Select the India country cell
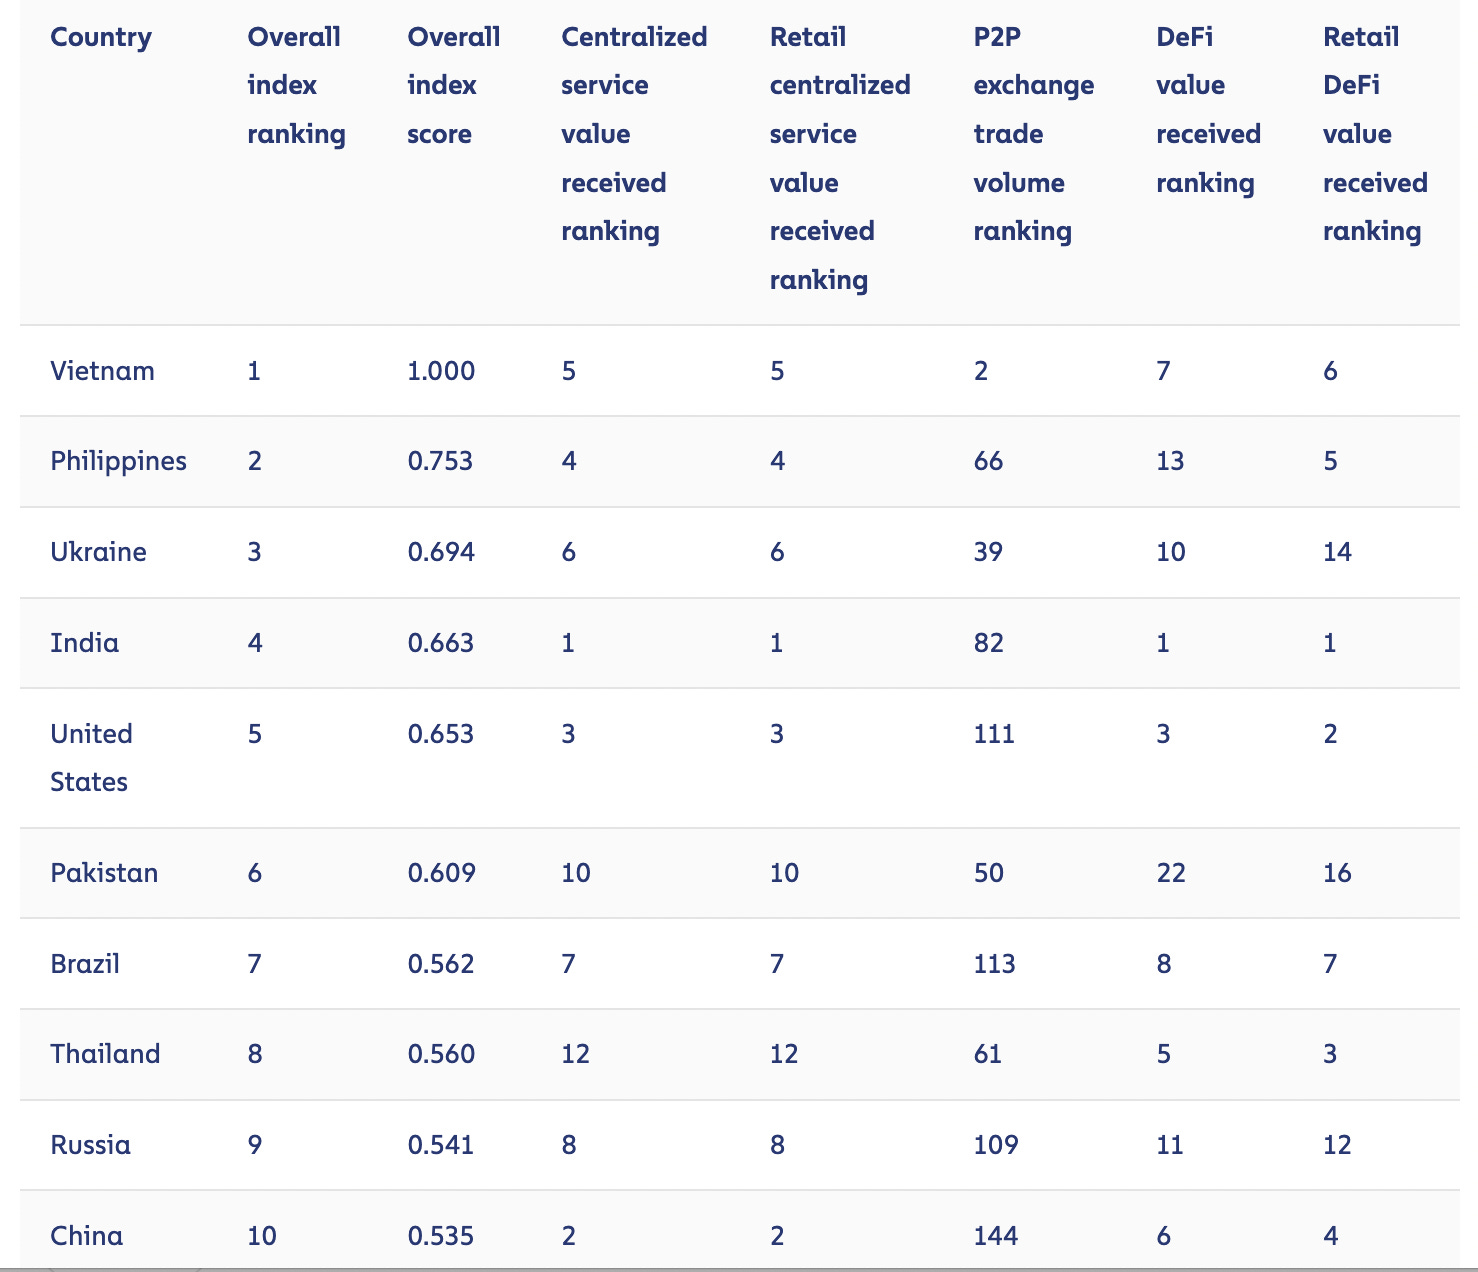This screenshot has height=1272, width=1478. 85,642
